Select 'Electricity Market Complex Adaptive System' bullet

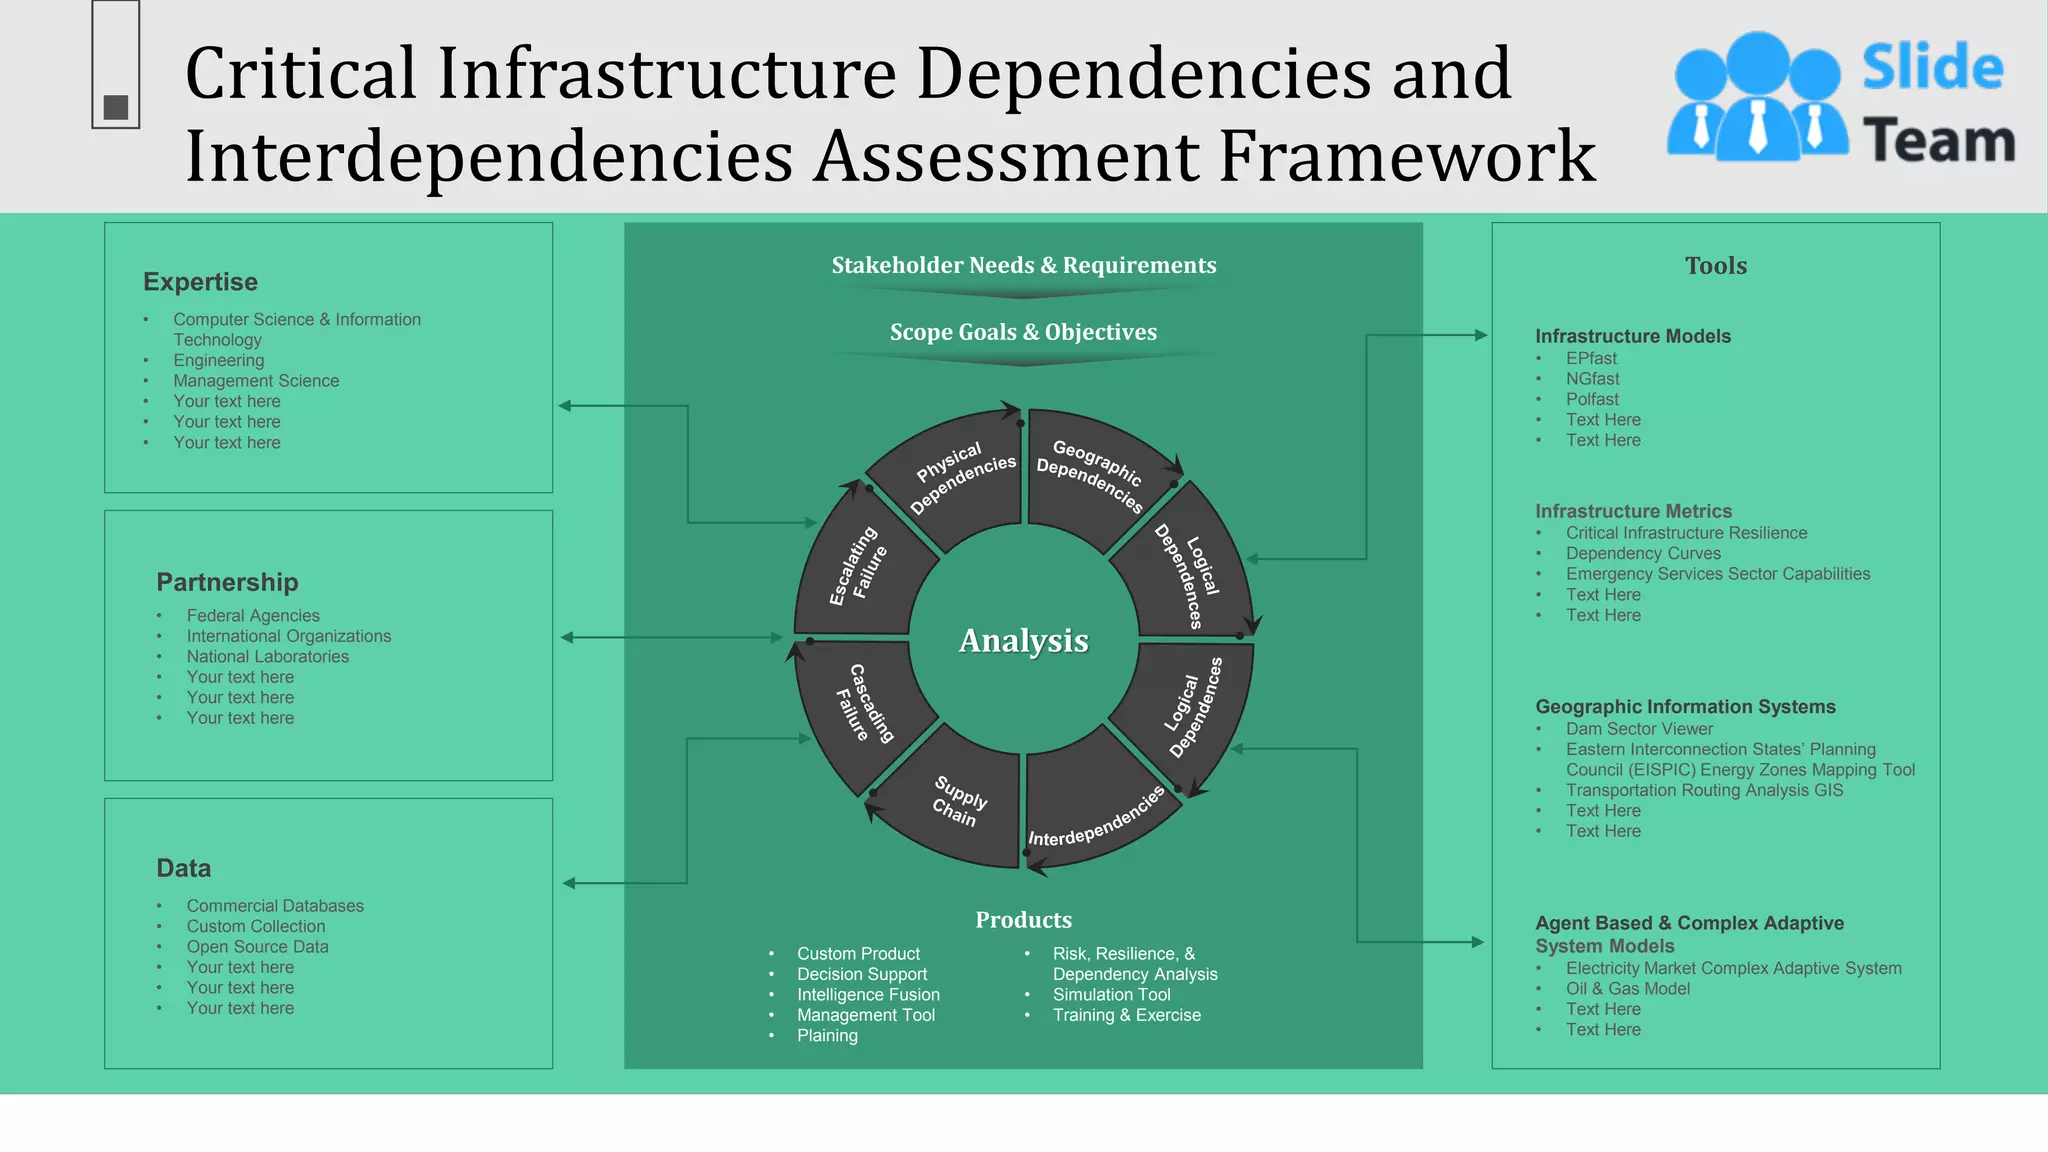pyautogui.click(x=1733, y=968)
